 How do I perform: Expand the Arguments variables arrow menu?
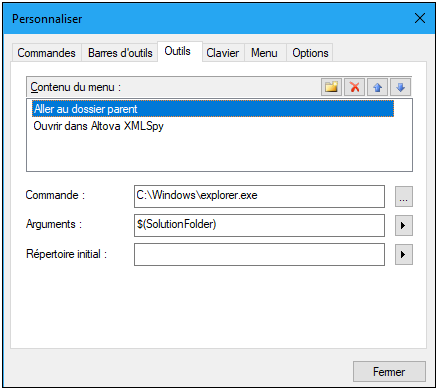coord(404,226)
